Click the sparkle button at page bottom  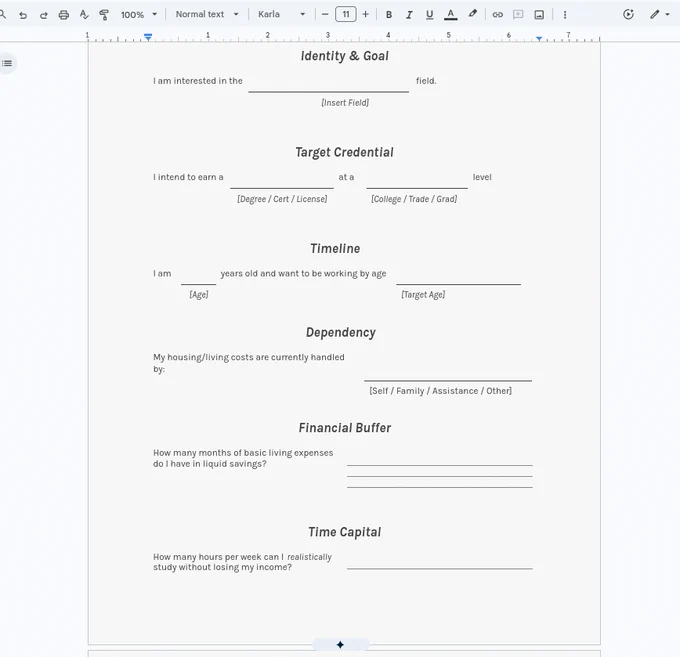click(x=340, y=645)
